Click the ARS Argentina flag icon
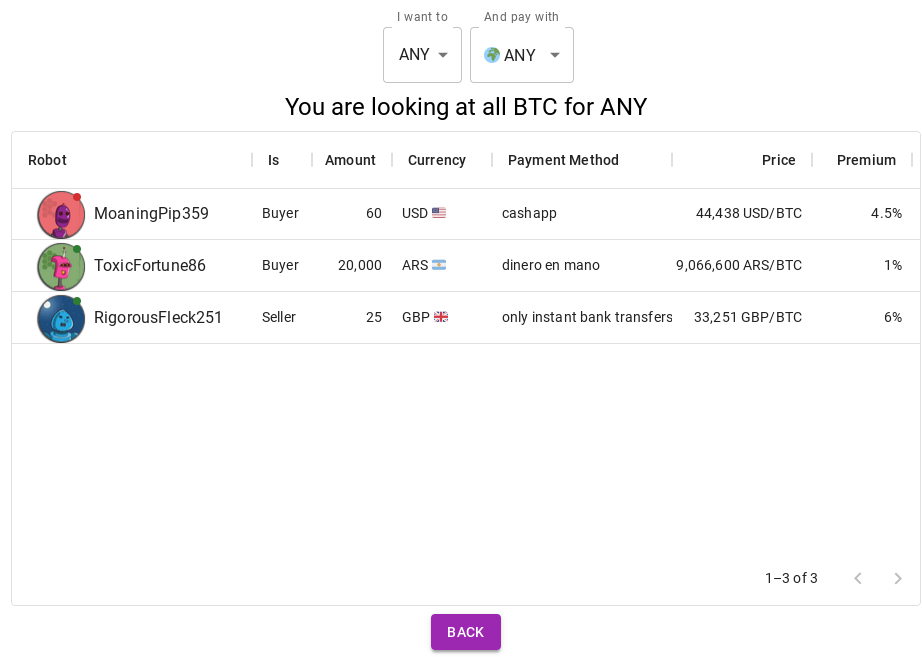The height and width of the screenshot is (657, 922). [439, 265]
